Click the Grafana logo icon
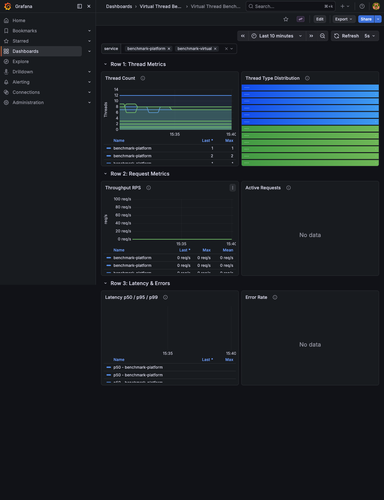 tap(8, 6)
